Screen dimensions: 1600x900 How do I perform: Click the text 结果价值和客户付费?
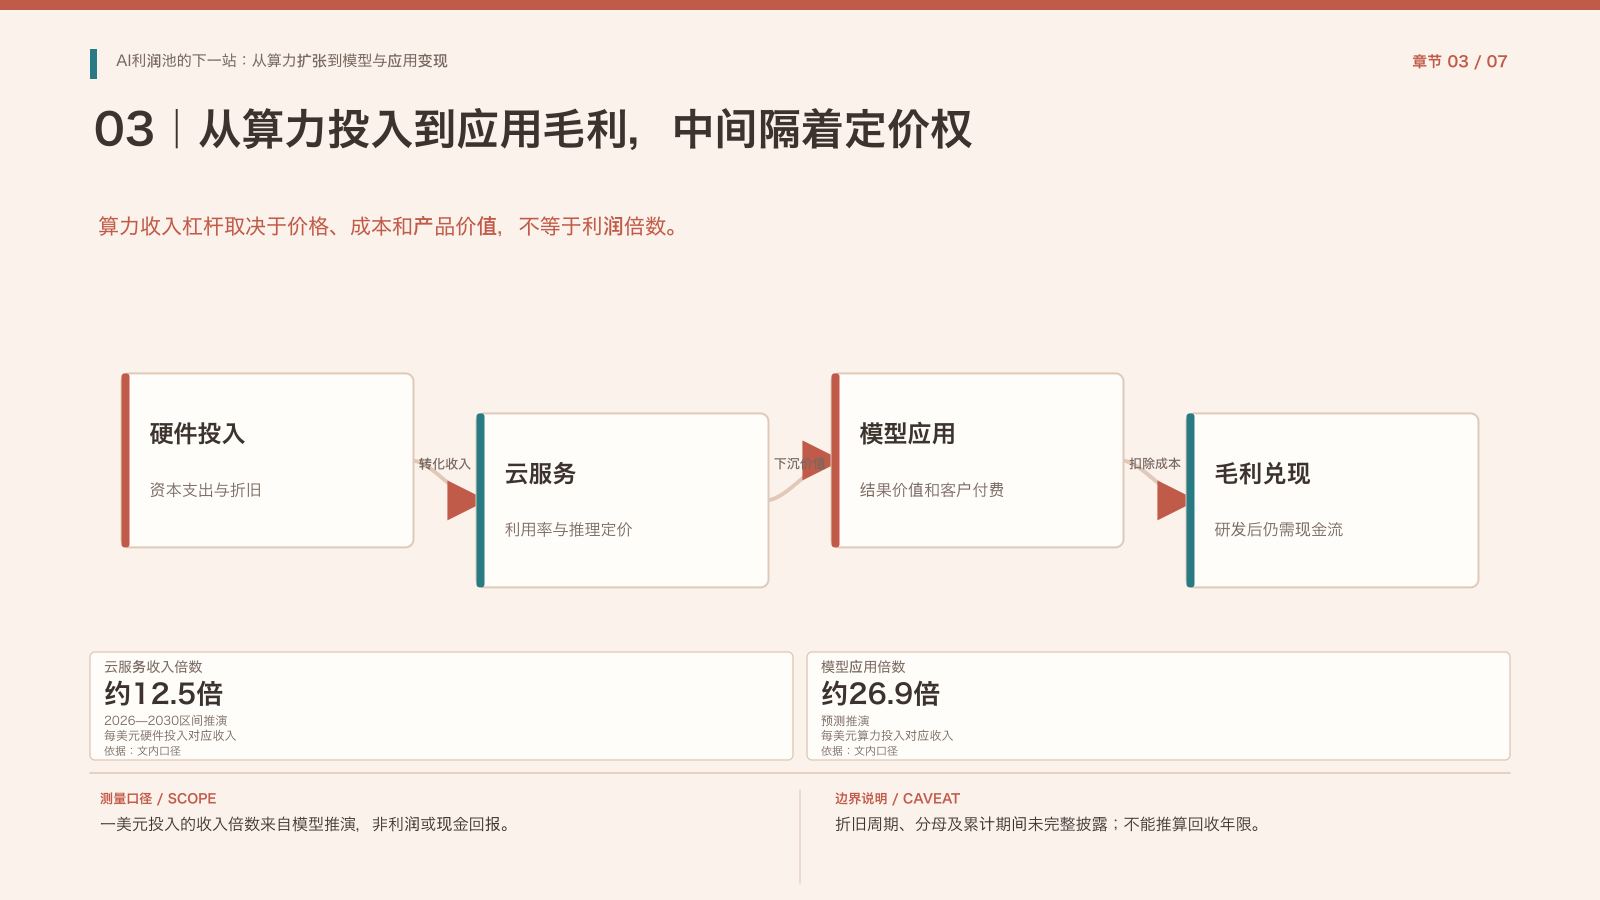pos(932,490)
